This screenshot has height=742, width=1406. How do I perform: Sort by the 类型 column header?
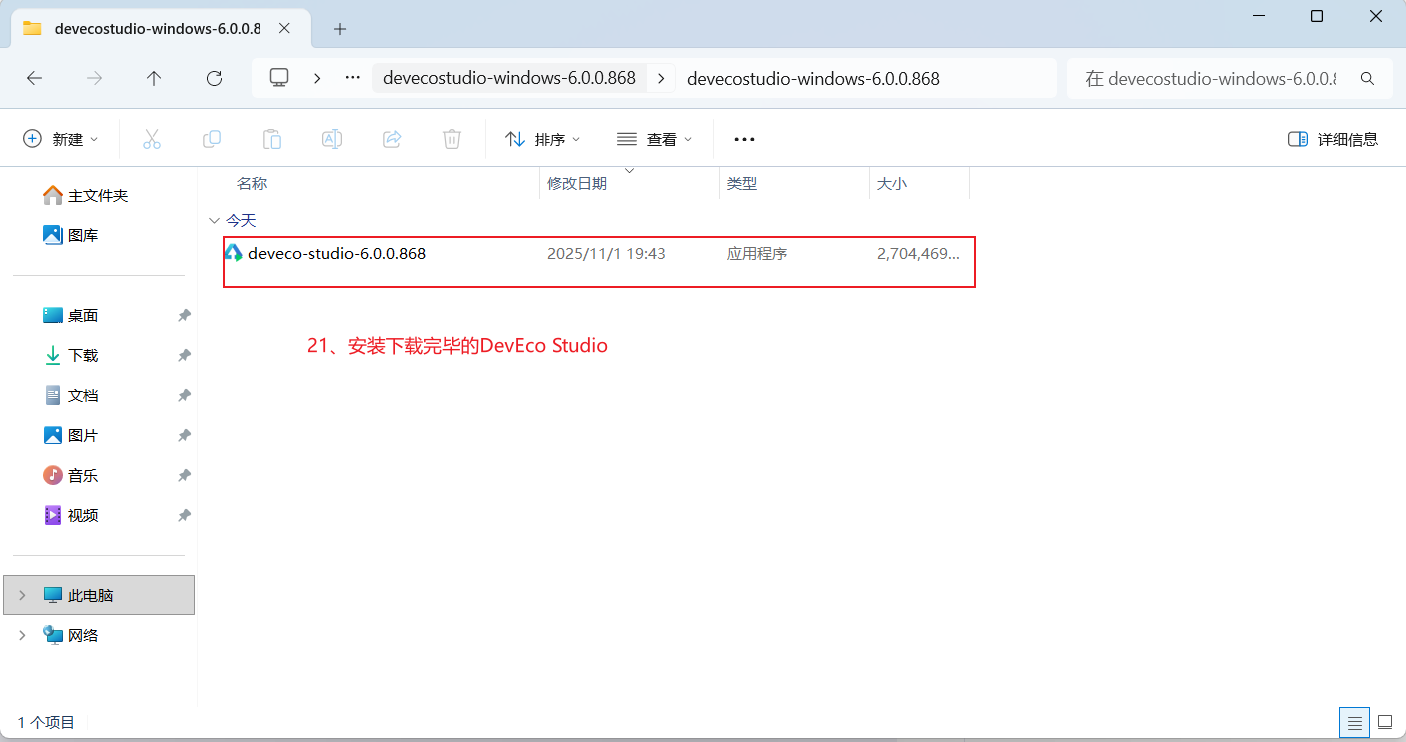point(742,184)
